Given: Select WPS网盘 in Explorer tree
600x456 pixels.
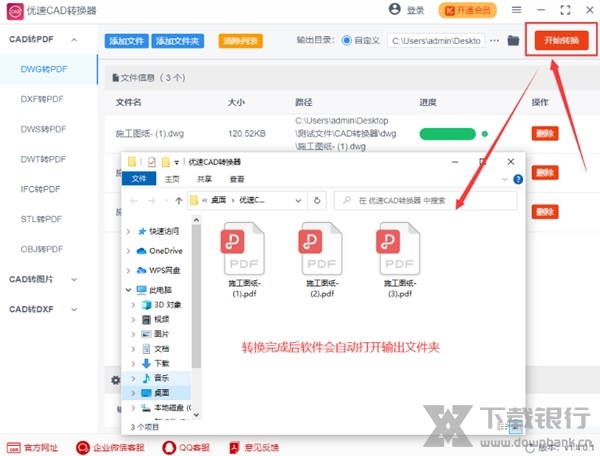Looking at the screenshot, I should (158, 270).
